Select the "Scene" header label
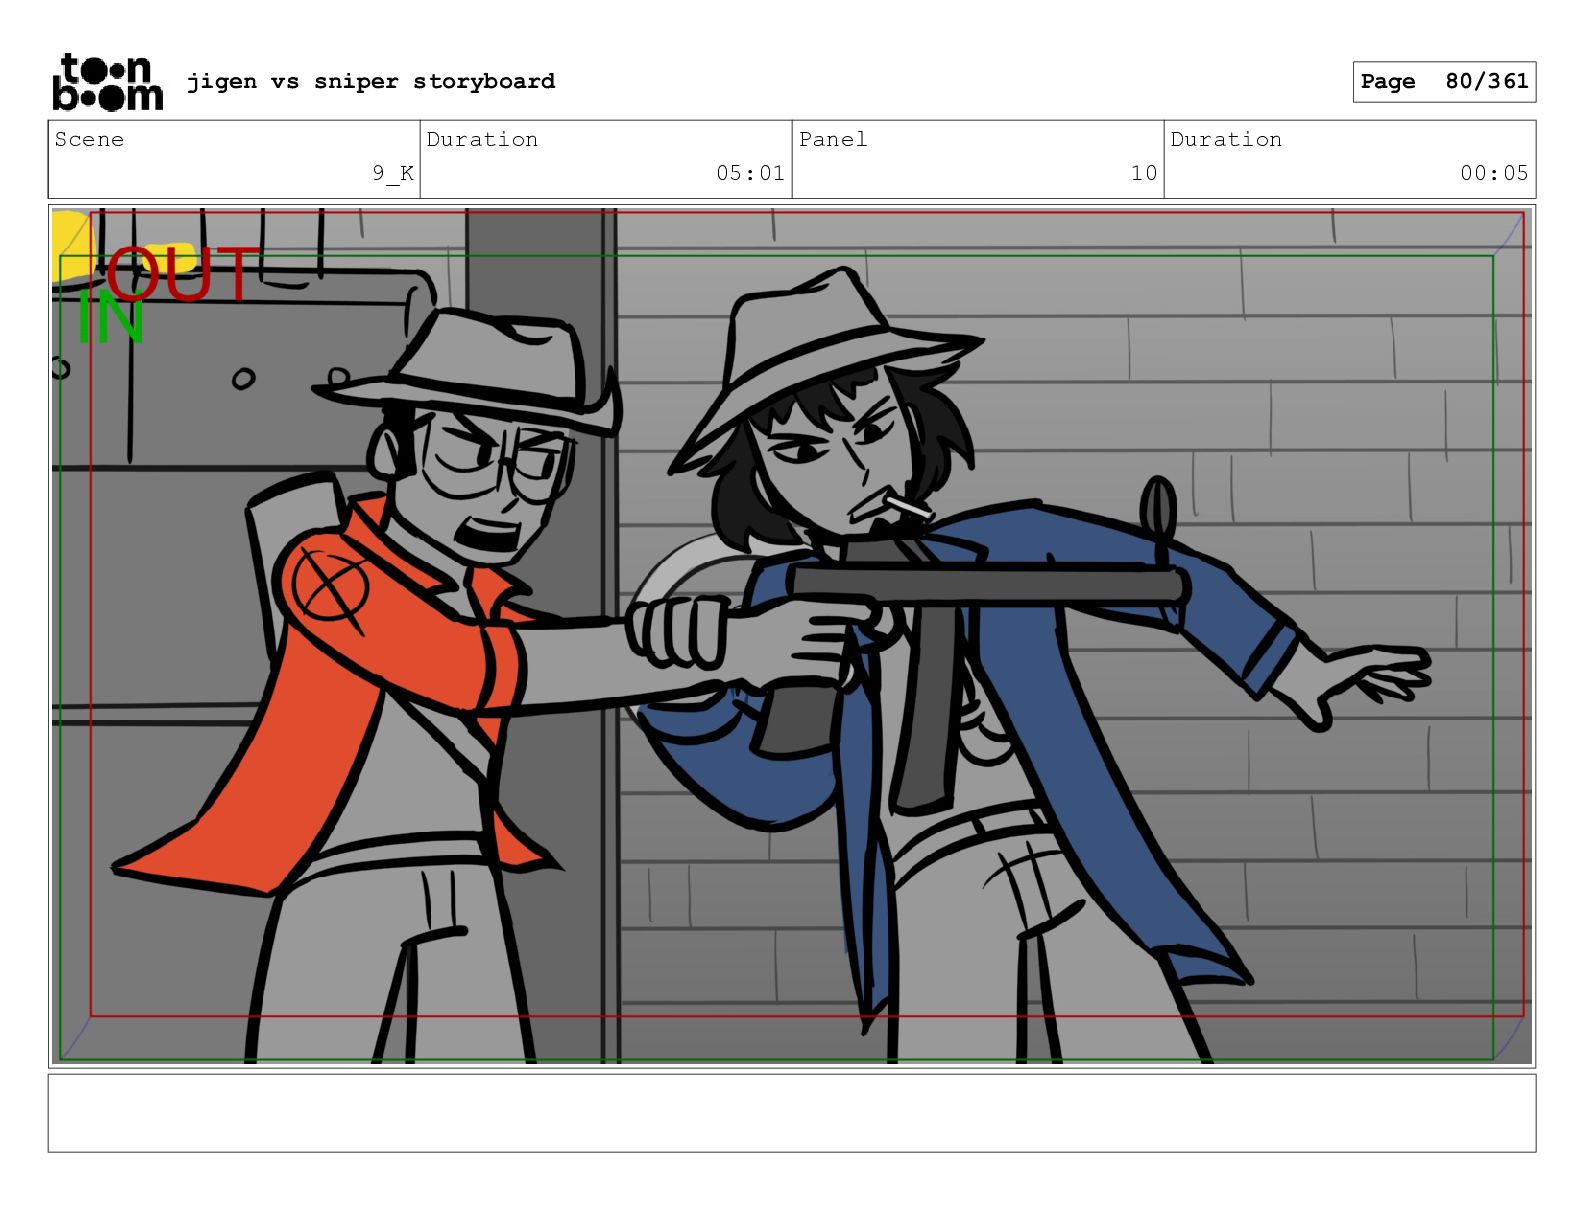1584x1224 pixels. [89, 139]
